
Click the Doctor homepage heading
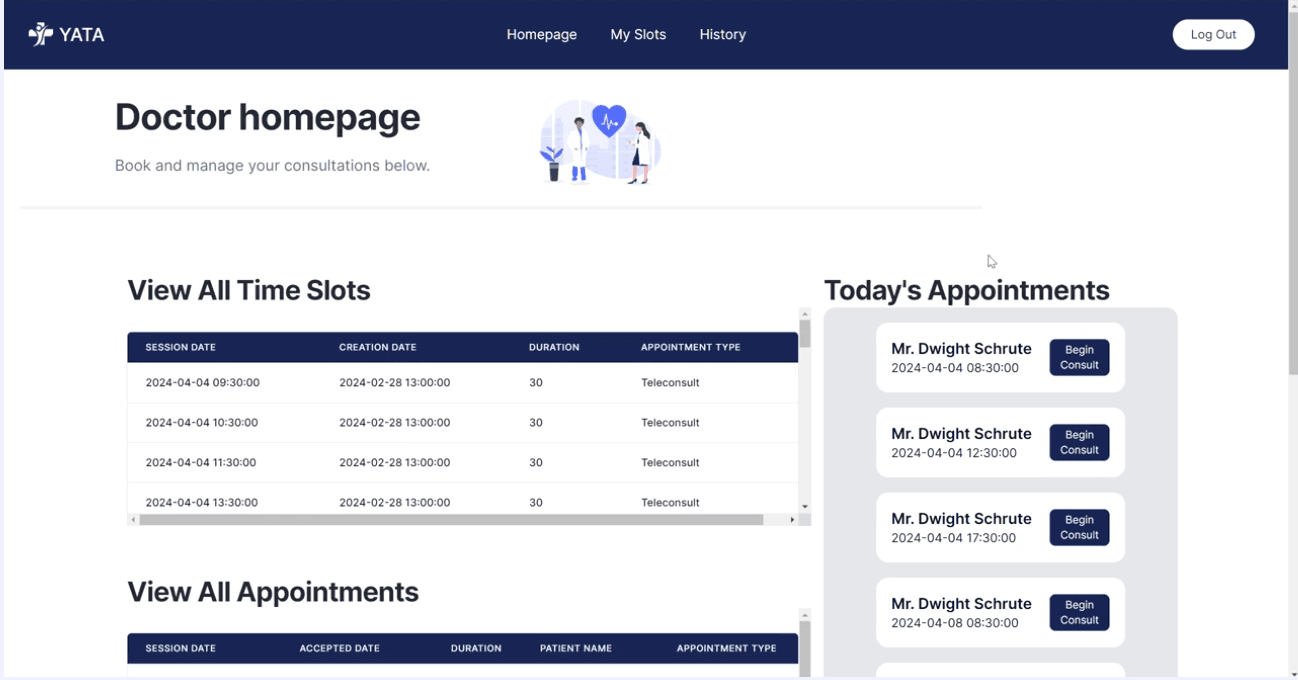pyautogui.click(x=268, y=118)
